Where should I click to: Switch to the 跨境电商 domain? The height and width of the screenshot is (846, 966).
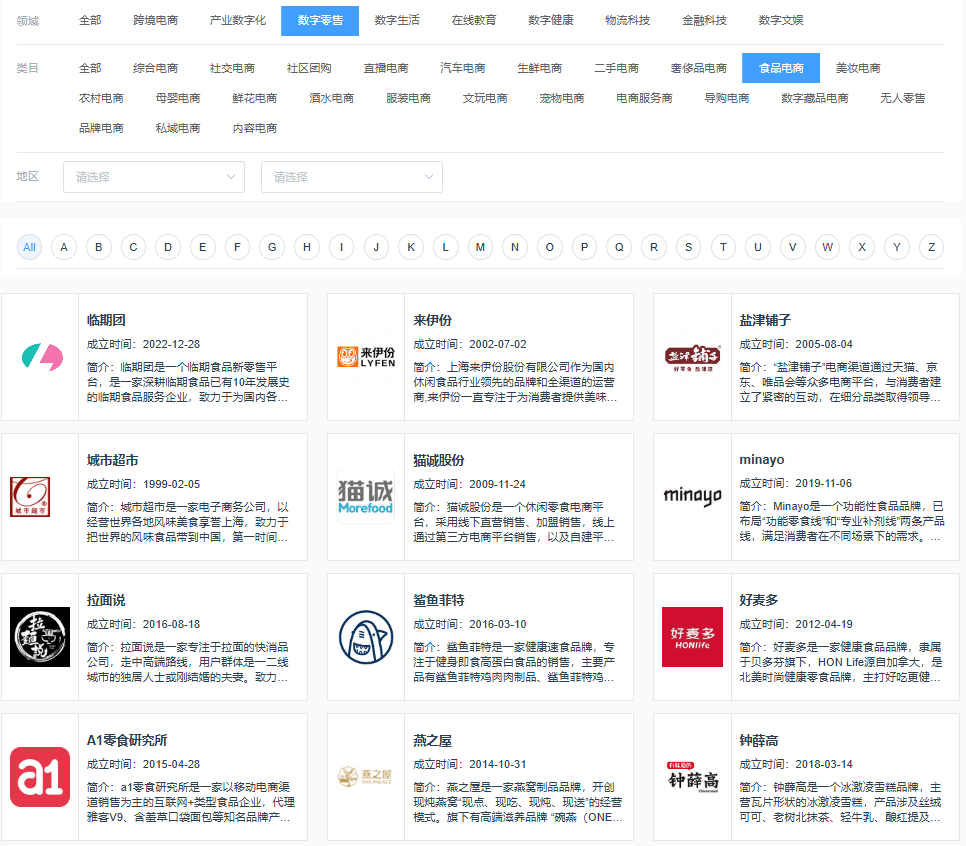(155, 20)
